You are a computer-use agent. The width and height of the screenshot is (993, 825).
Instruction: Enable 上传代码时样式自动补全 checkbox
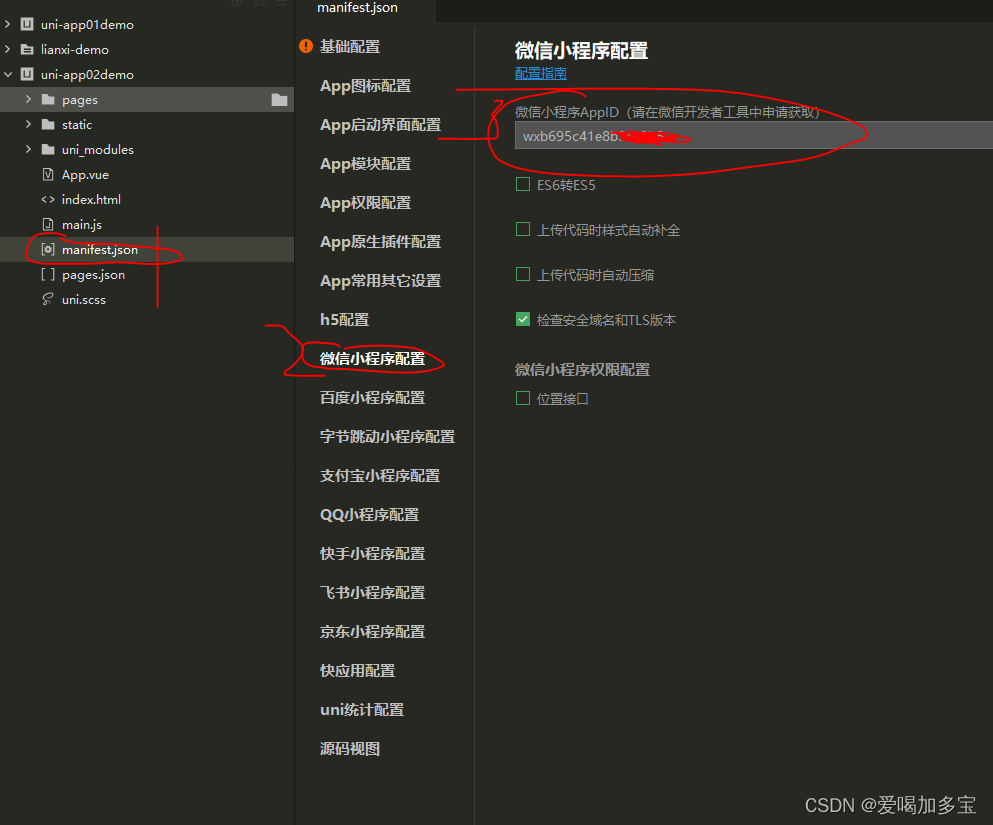tap(523, 229)
